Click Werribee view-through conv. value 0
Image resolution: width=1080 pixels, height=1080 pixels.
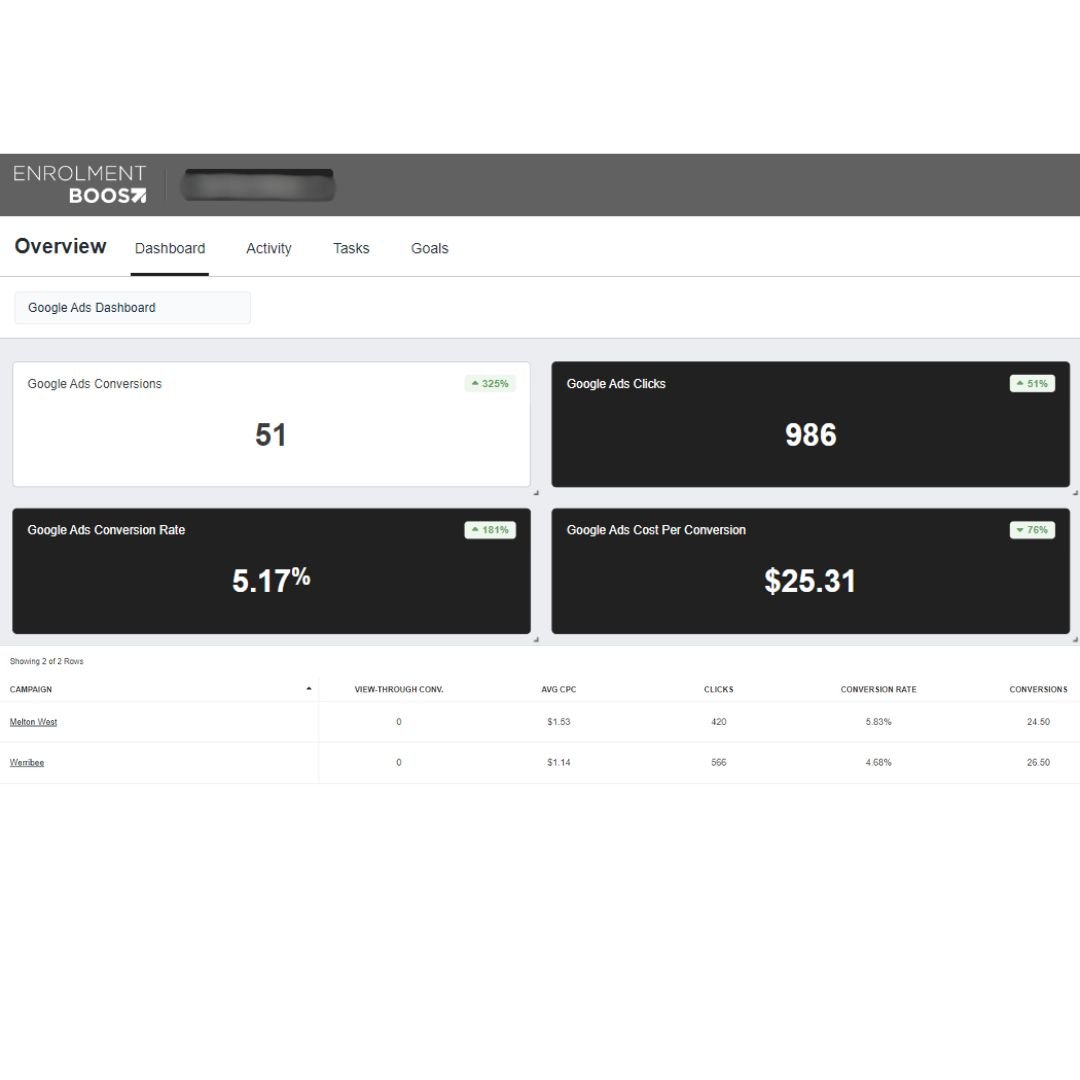pos(399,762)
